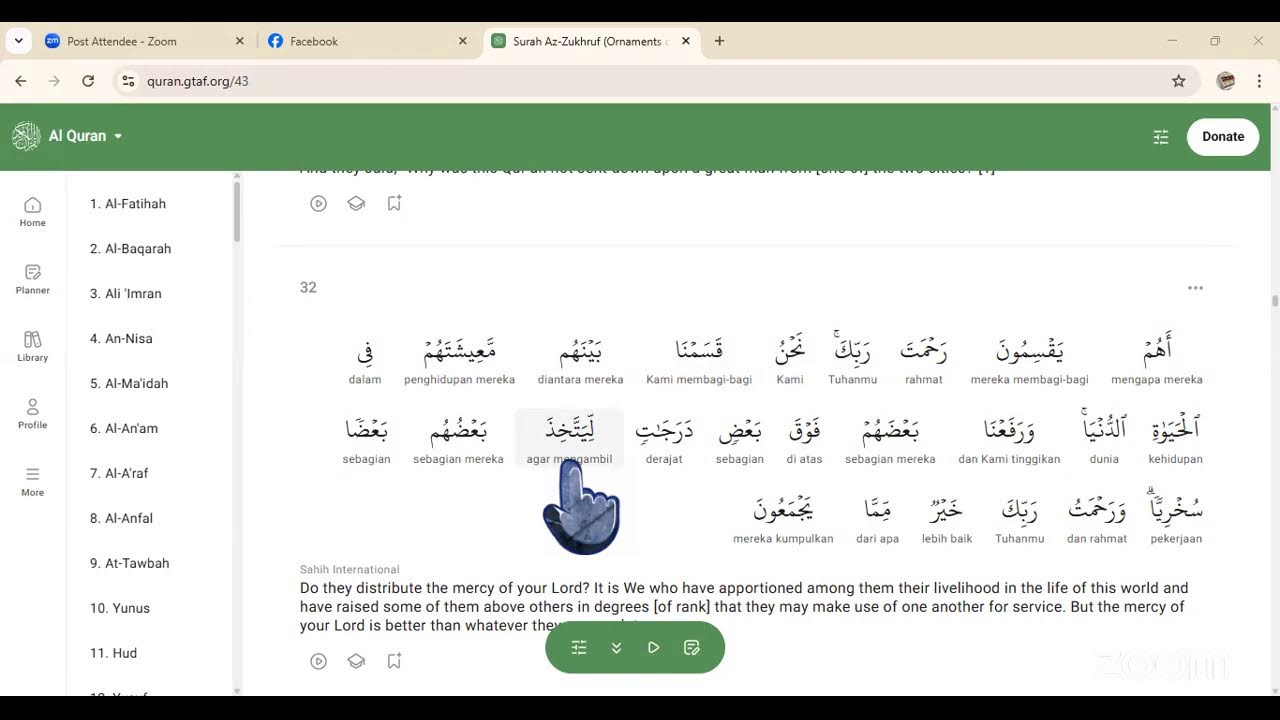1280x720 pixels.
Task: Open tafsir layers icon for verse 32
Action: coord(356,661)
